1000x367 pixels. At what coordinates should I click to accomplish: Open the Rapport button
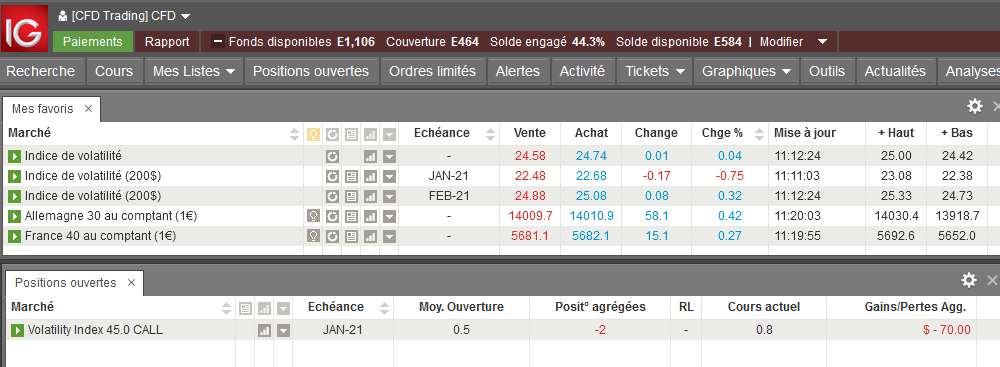click(167, 41)
